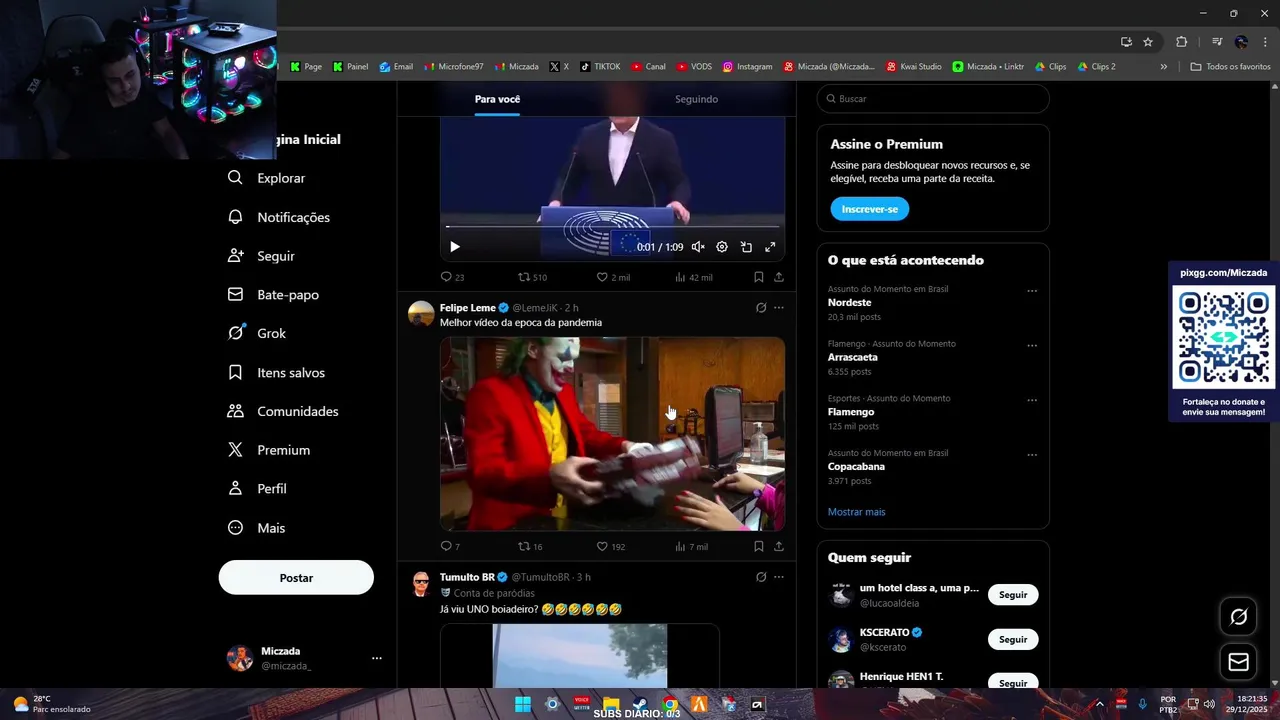
Task: Seek on the video progress bar
Action: [612, 227]
